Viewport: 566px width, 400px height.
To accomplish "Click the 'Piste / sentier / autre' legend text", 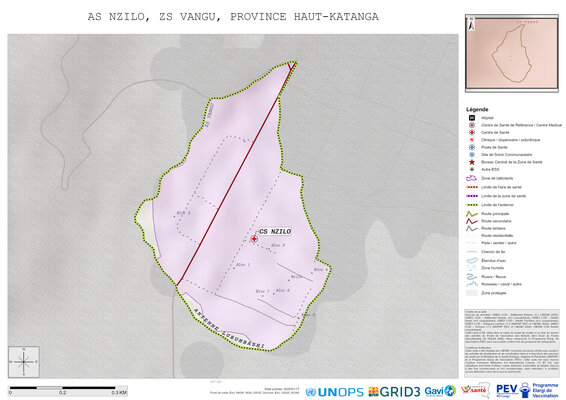I will point(499,243).
